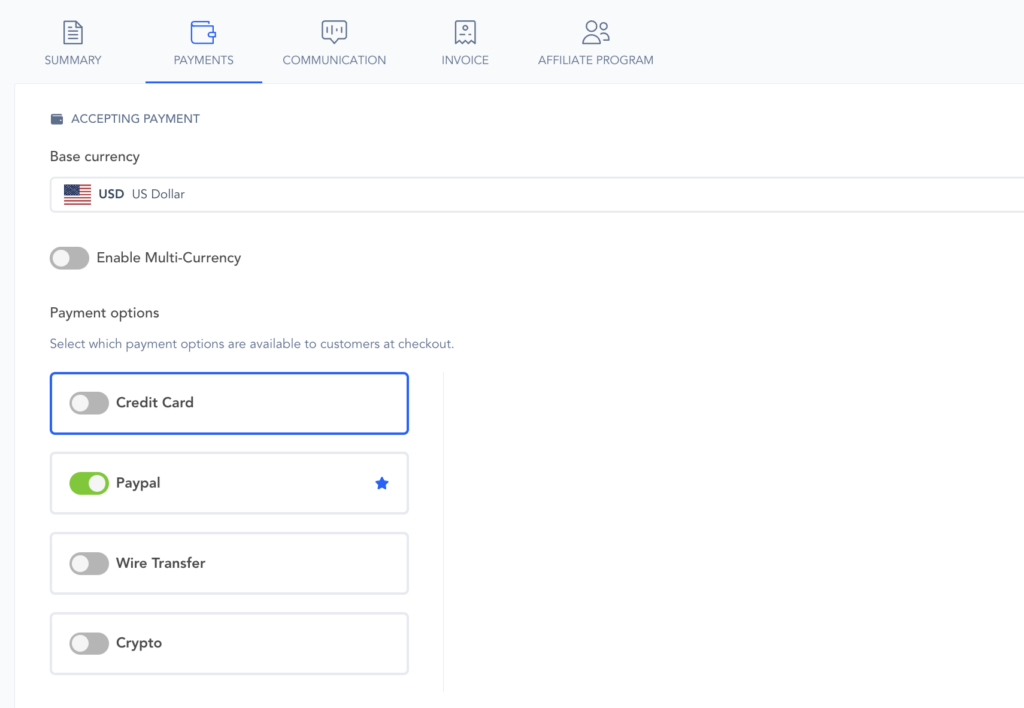Go to the Invoice tab label
The height and width of the screenshot is (708, 1024).
465,60
